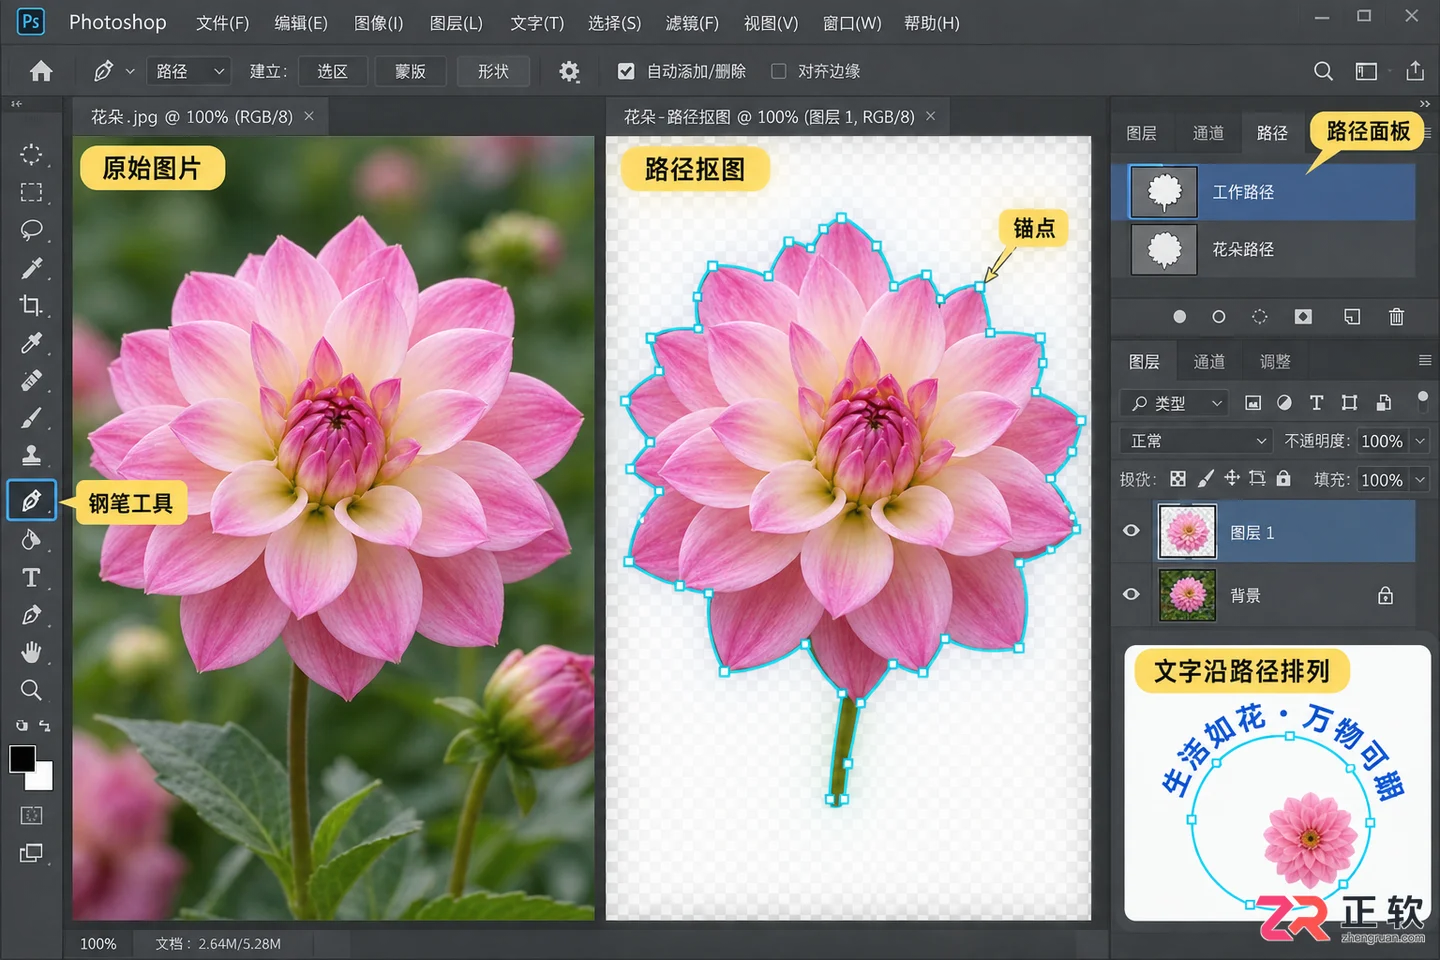Select the 花朵路径 path row

[1264, 249]
